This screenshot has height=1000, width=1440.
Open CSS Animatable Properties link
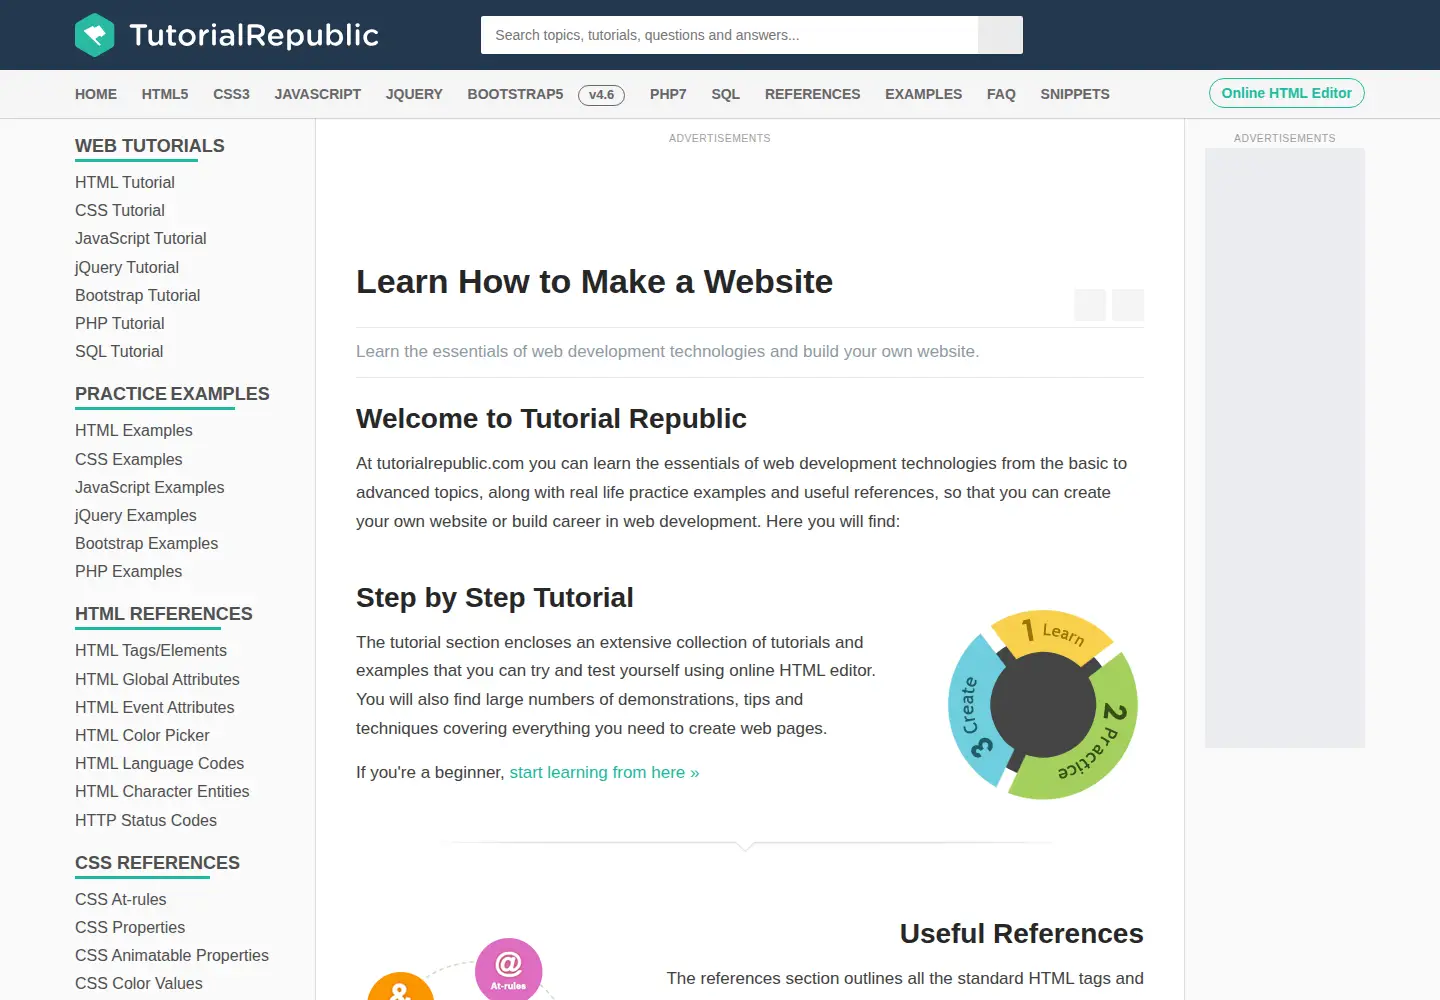172,955
